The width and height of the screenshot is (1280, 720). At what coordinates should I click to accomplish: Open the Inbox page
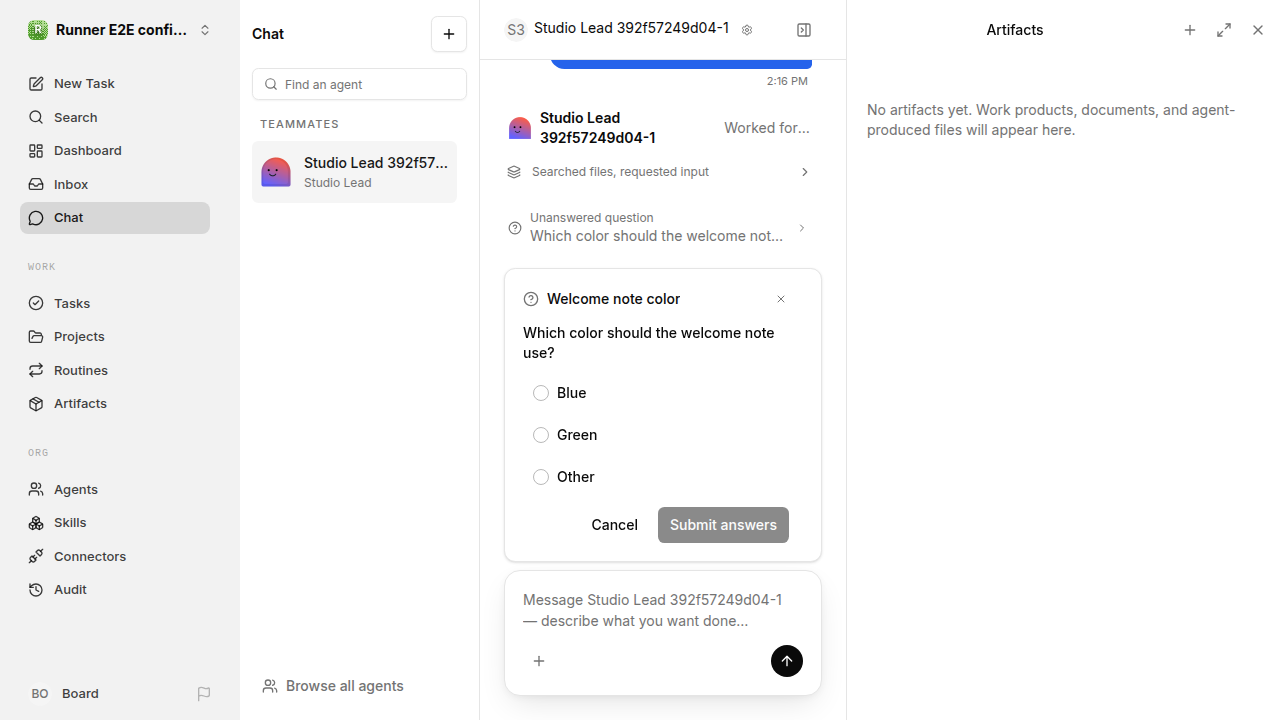[115, 185]
